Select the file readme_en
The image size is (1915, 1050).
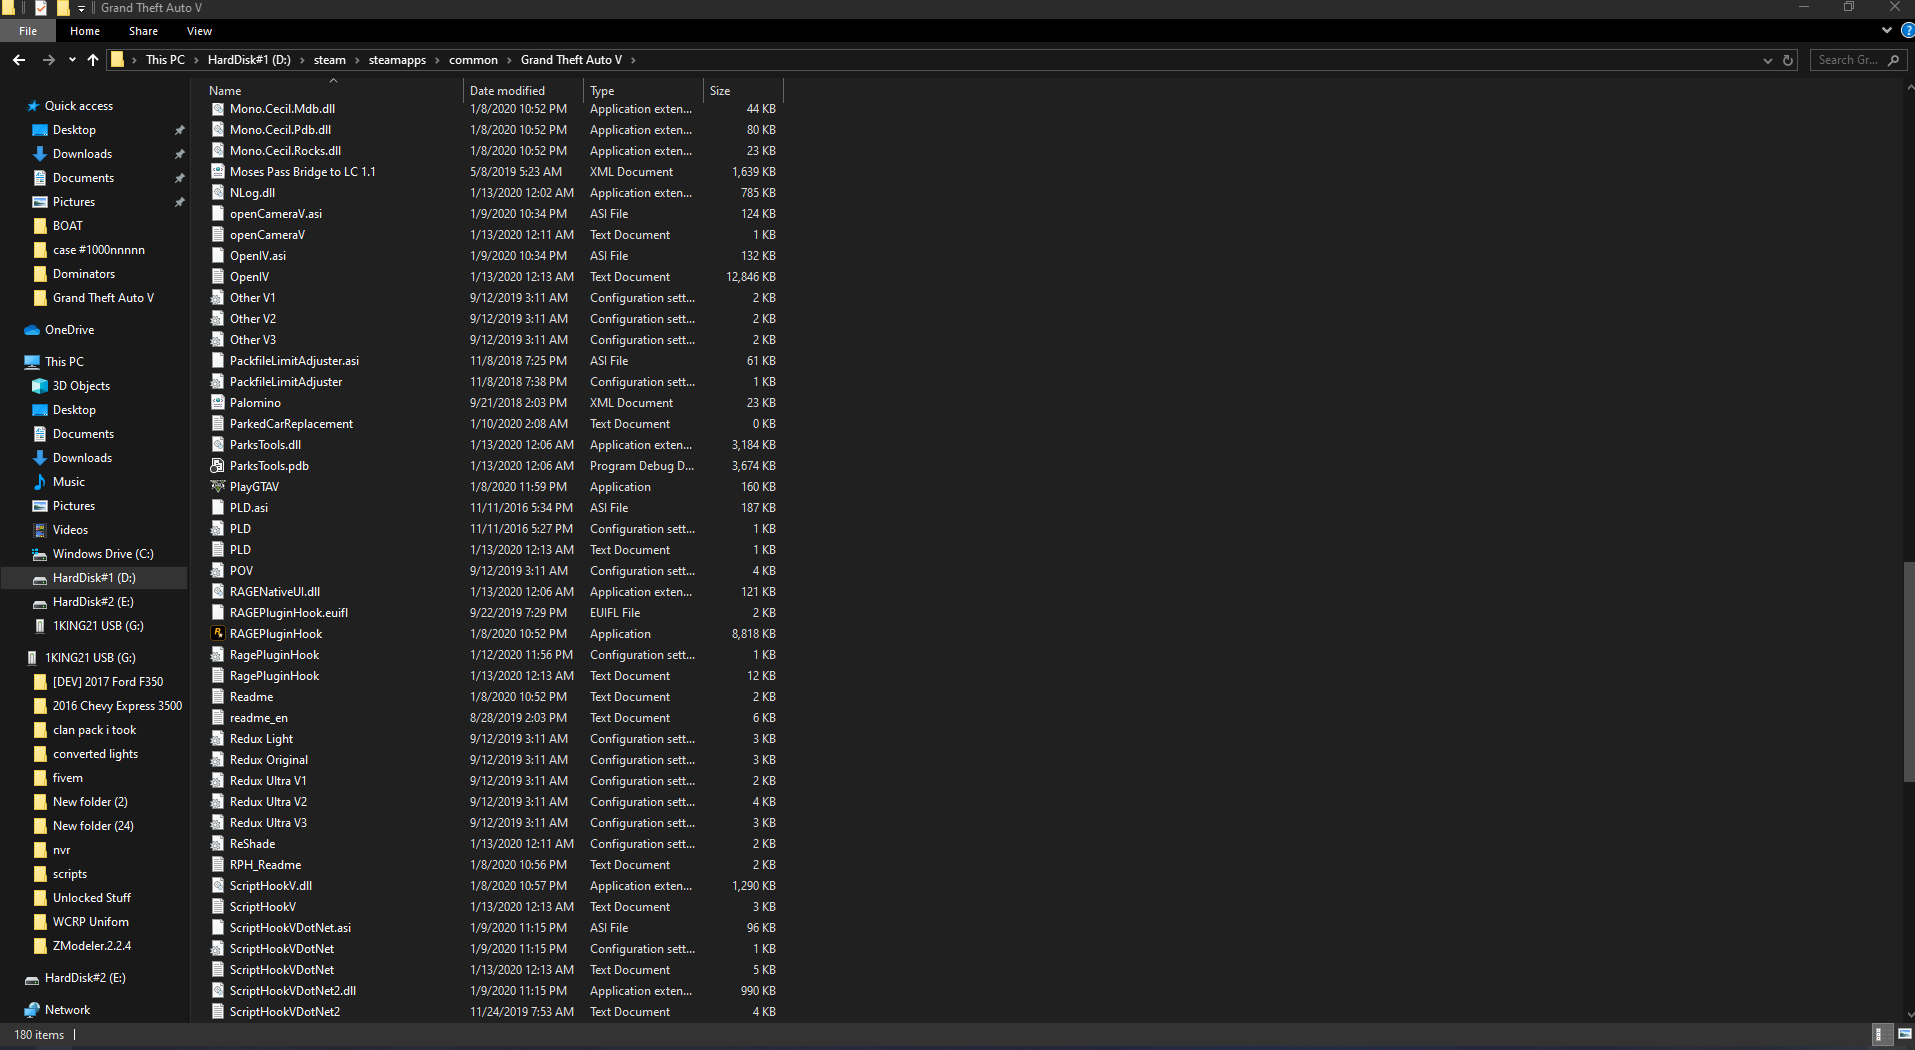coord(258,718)
